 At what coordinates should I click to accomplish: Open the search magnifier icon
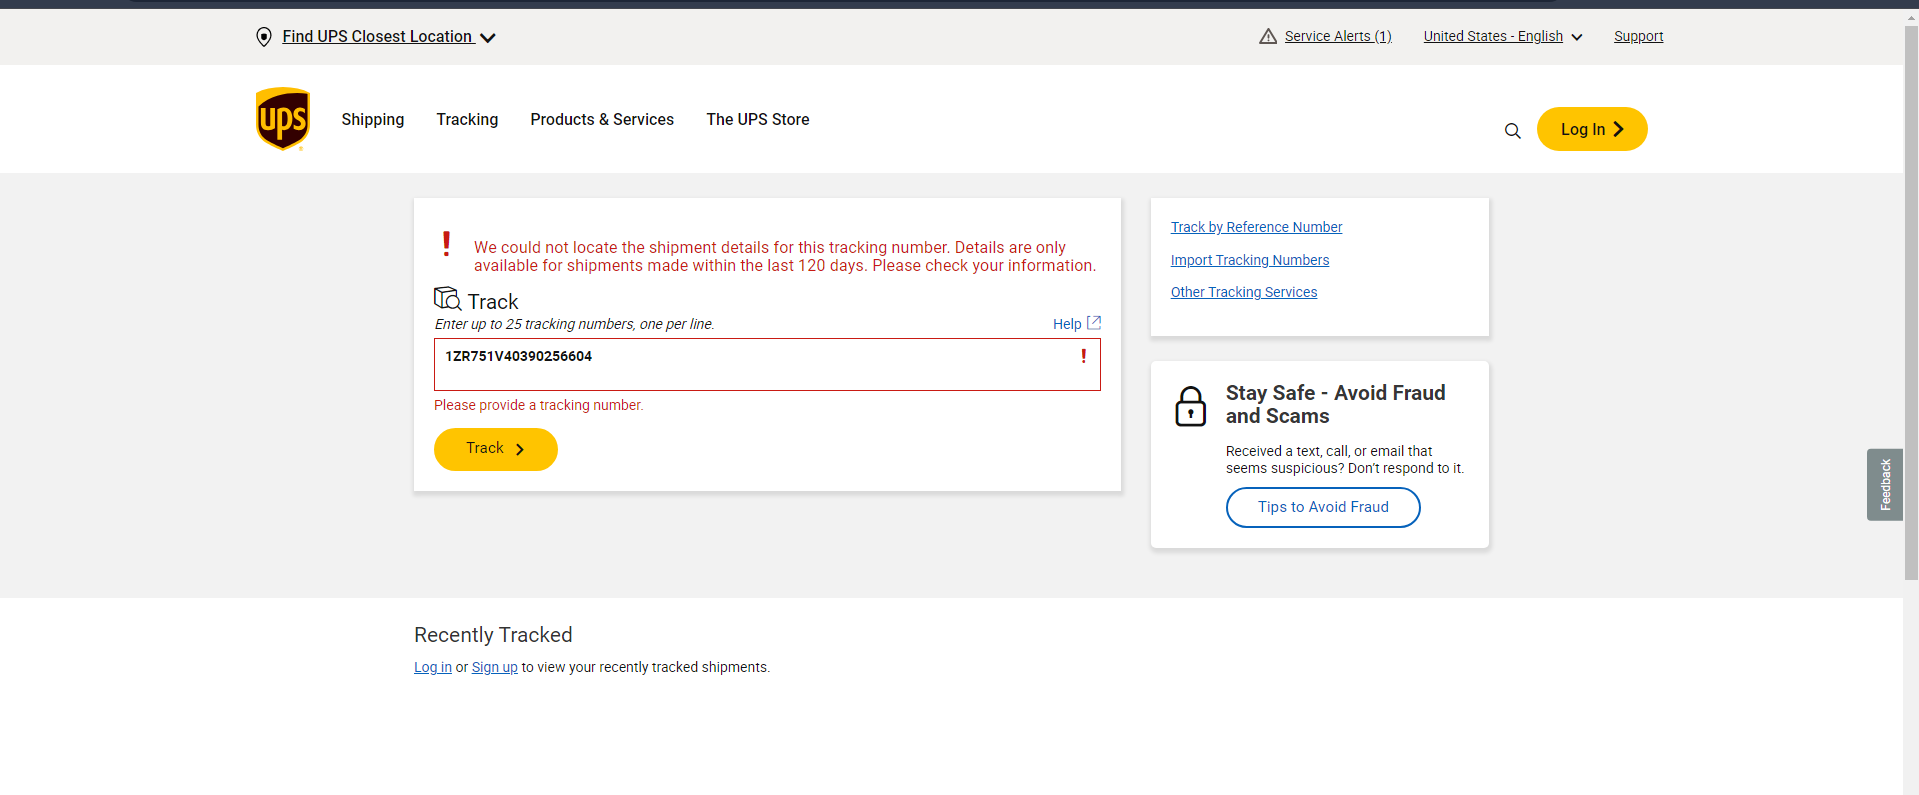click(x=1512, y=131)
